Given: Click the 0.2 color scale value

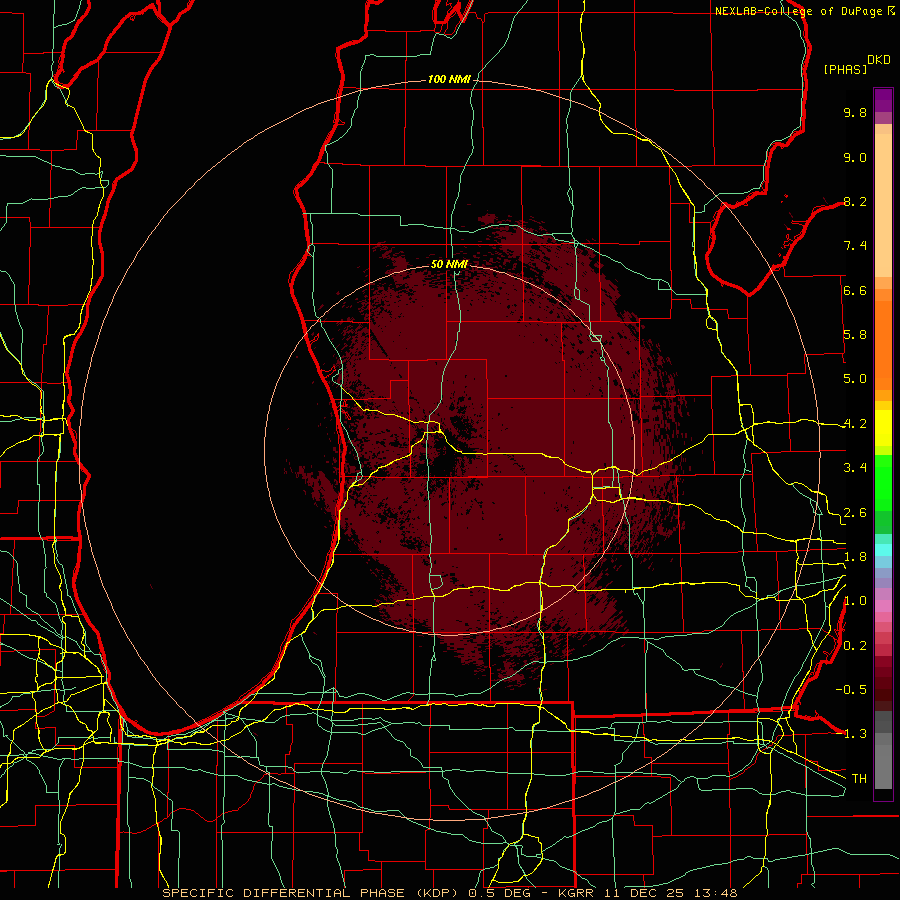Looking at the screenshot, I should 855,646.
